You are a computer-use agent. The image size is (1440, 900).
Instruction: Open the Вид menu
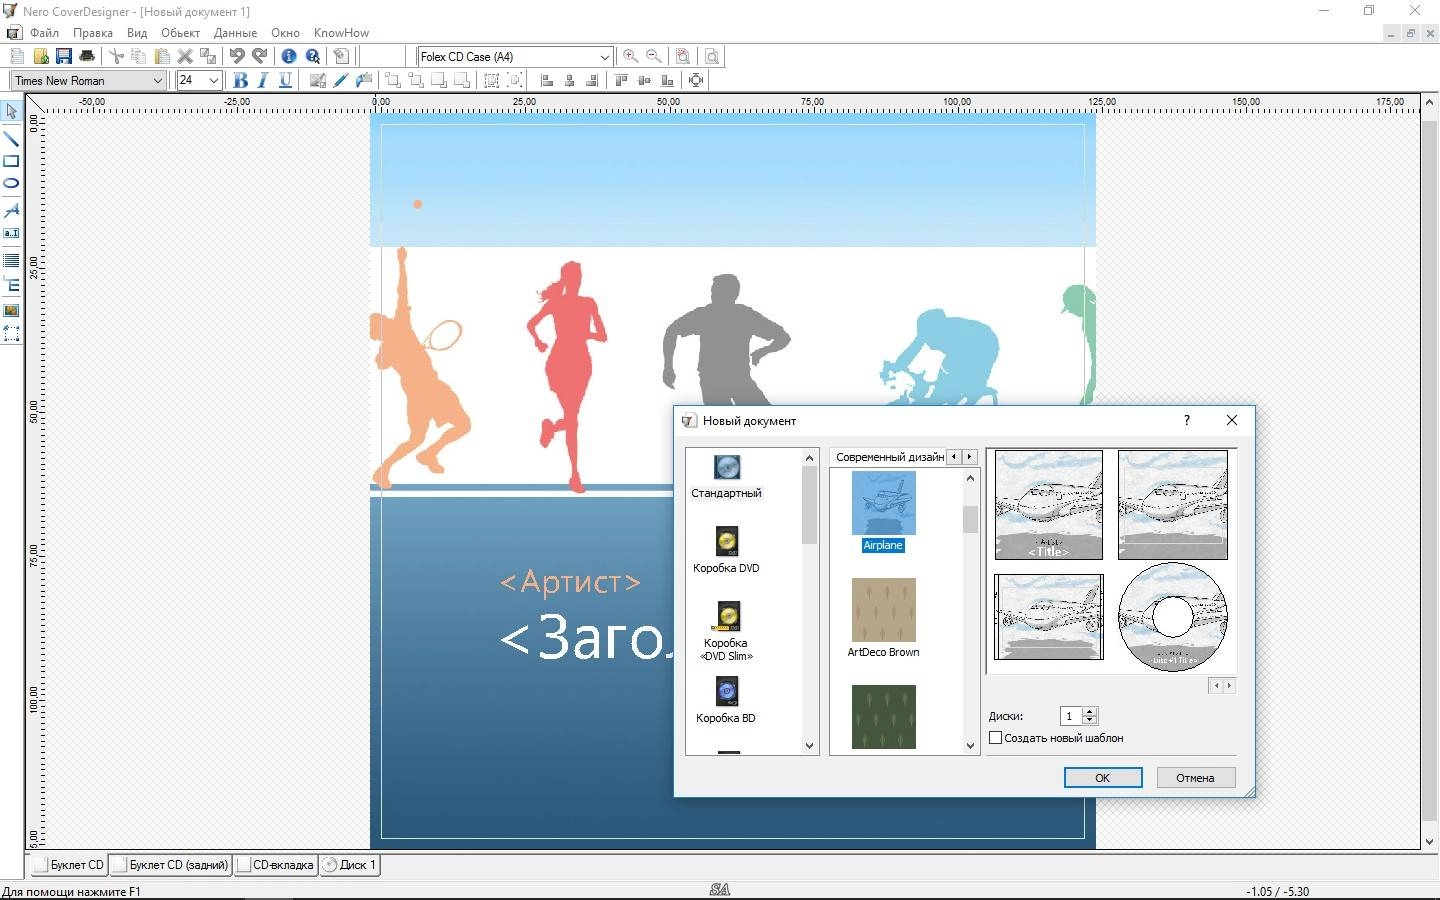point(137,33)
